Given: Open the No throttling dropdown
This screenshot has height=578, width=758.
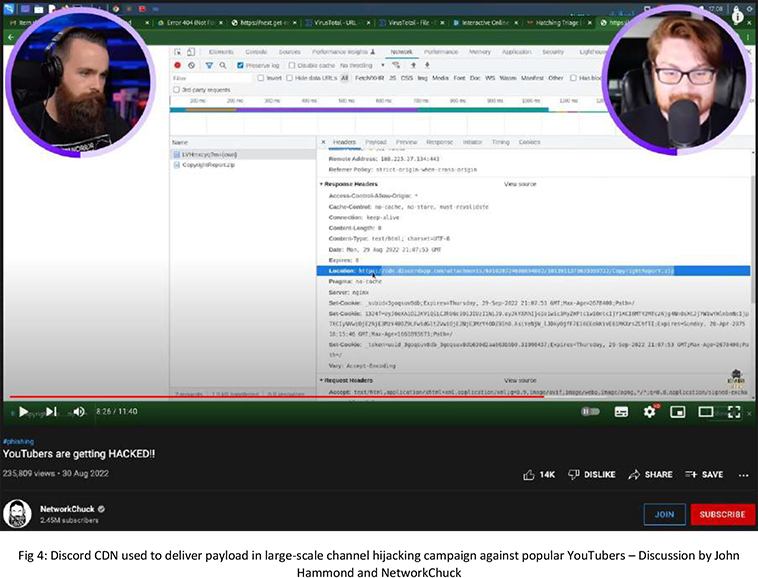Looking at the screenshot, I should 362,65.
